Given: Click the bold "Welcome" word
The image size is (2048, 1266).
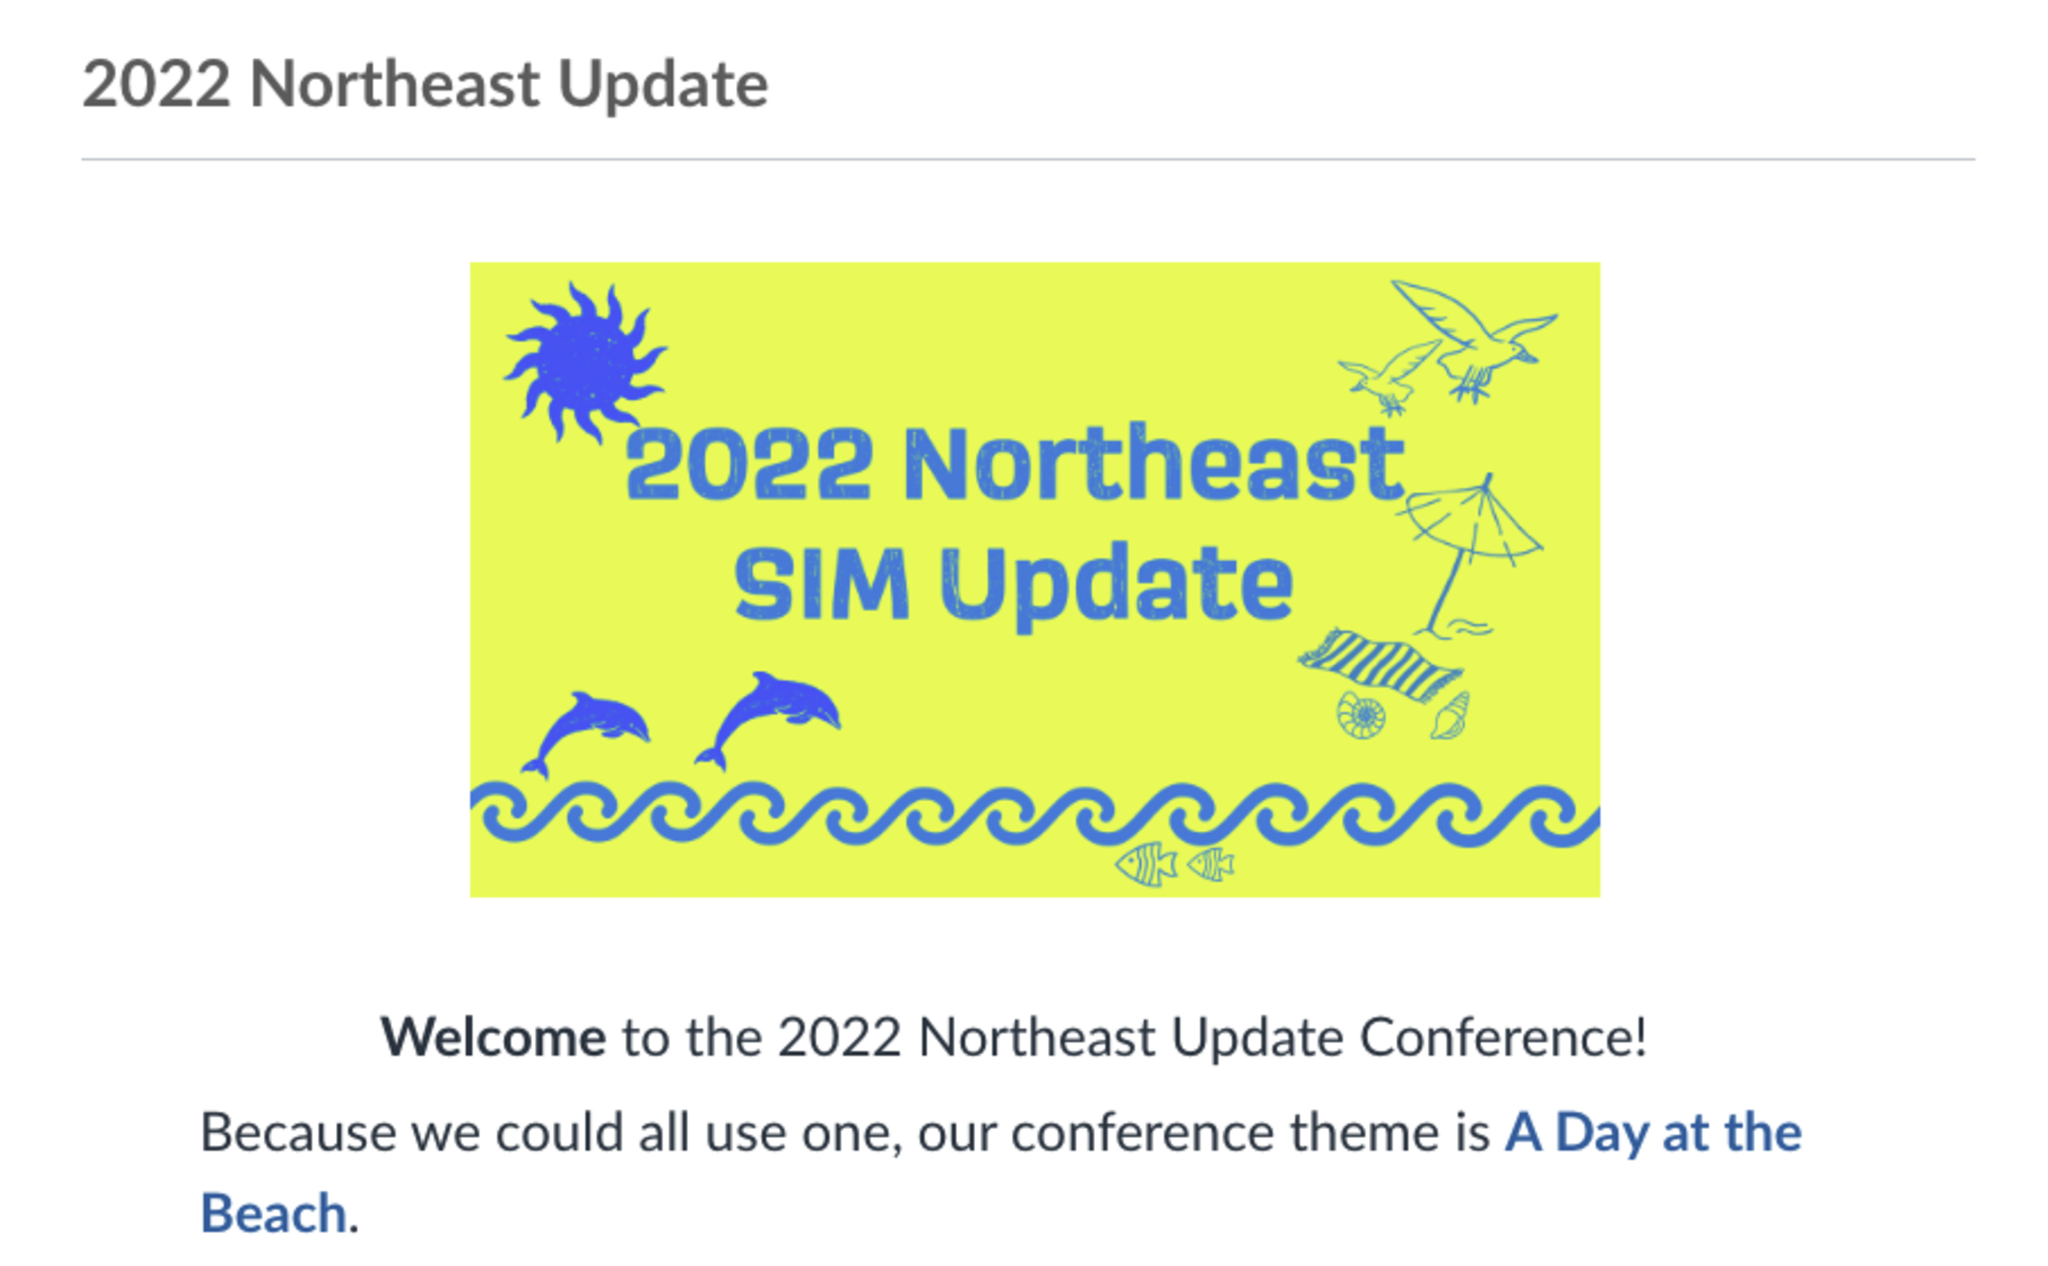Looking at the screenshot, I should coord(493,1037).
